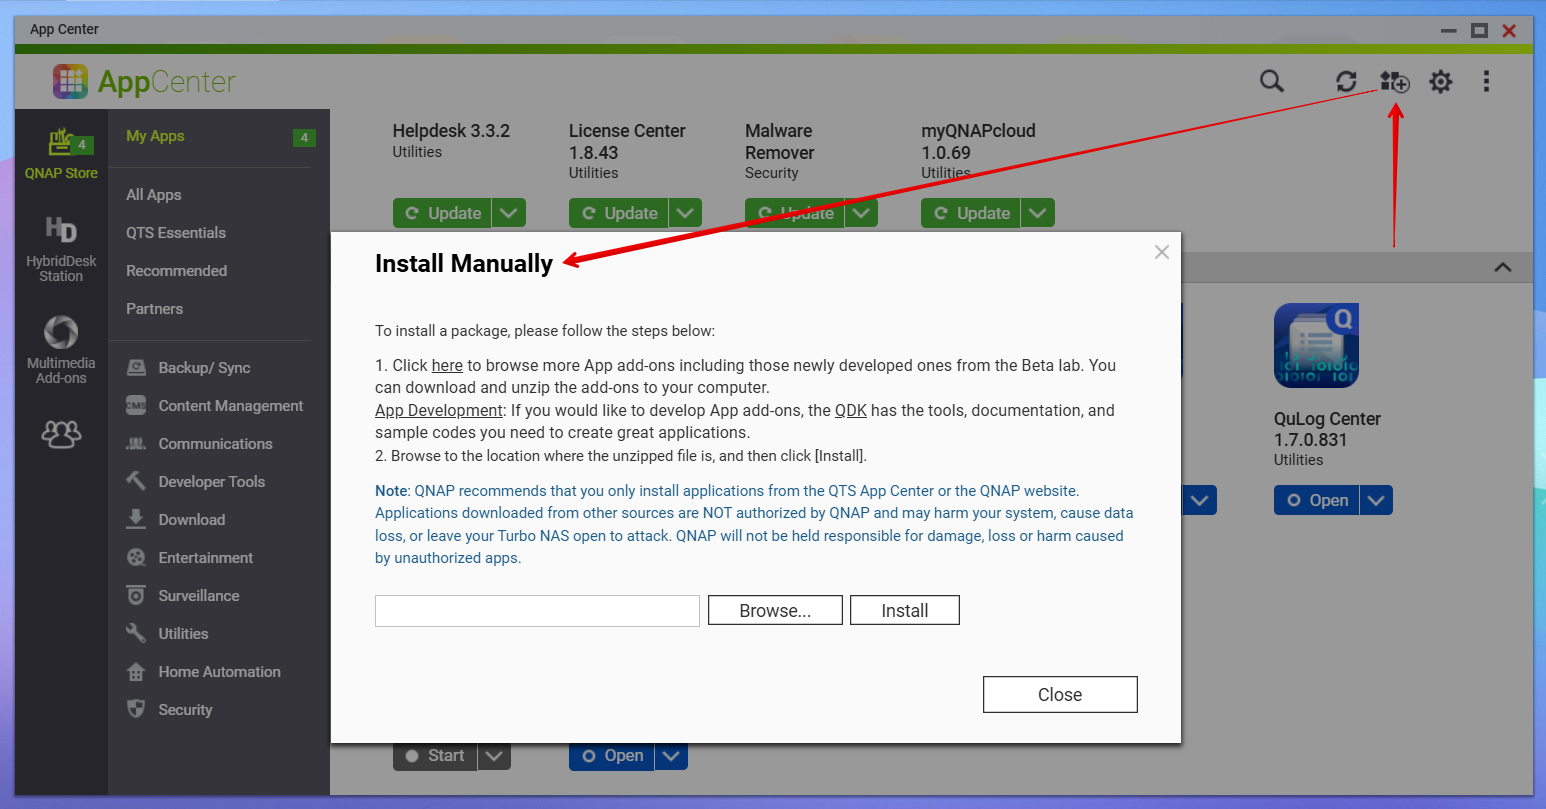
Task: Open the three-dot more menu
Action: [x=1486, y=81]
